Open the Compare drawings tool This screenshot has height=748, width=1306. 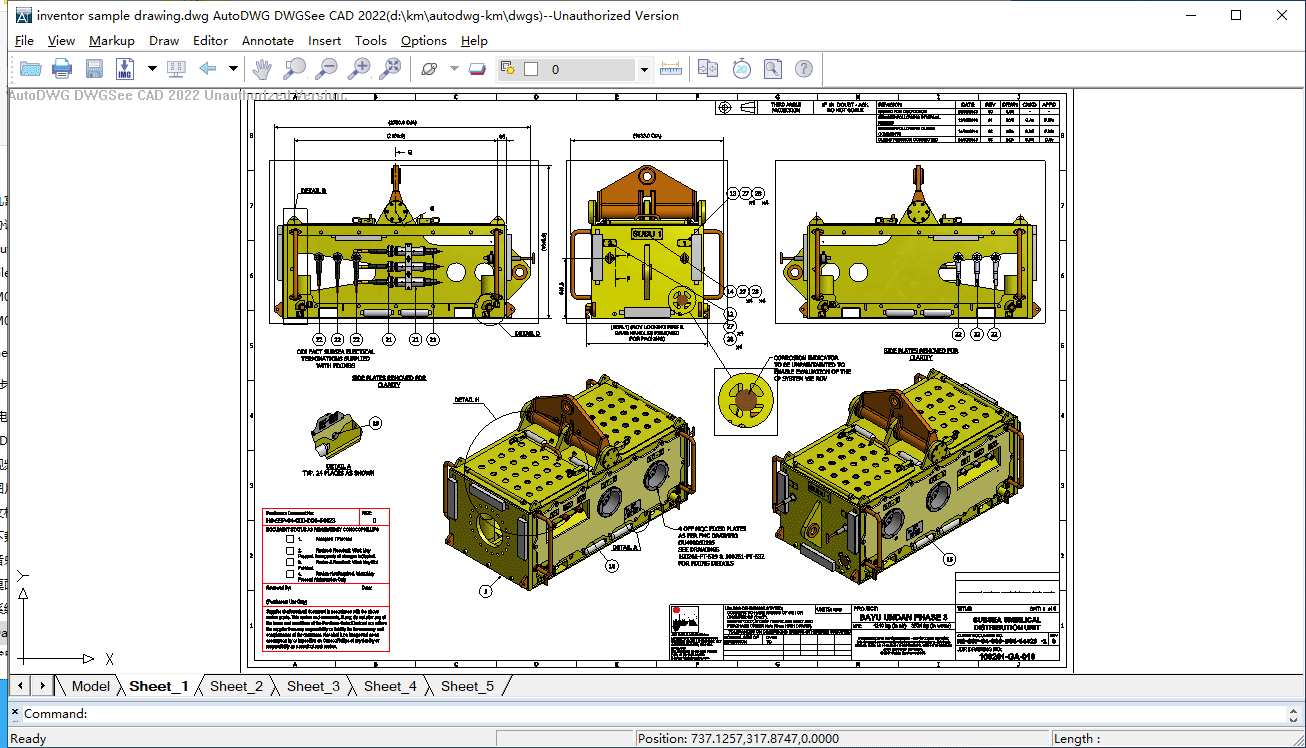[x=708, y=69]
